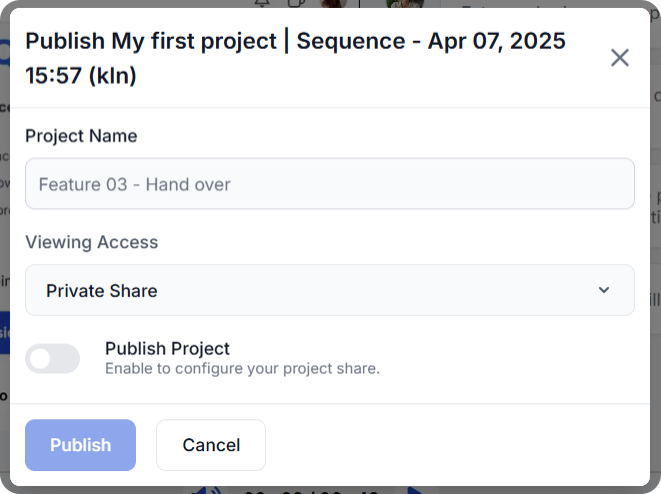Click the Viewing Access label above the dropdown
The width and height of the screenshot is (661, 494).
click(92, 242)
